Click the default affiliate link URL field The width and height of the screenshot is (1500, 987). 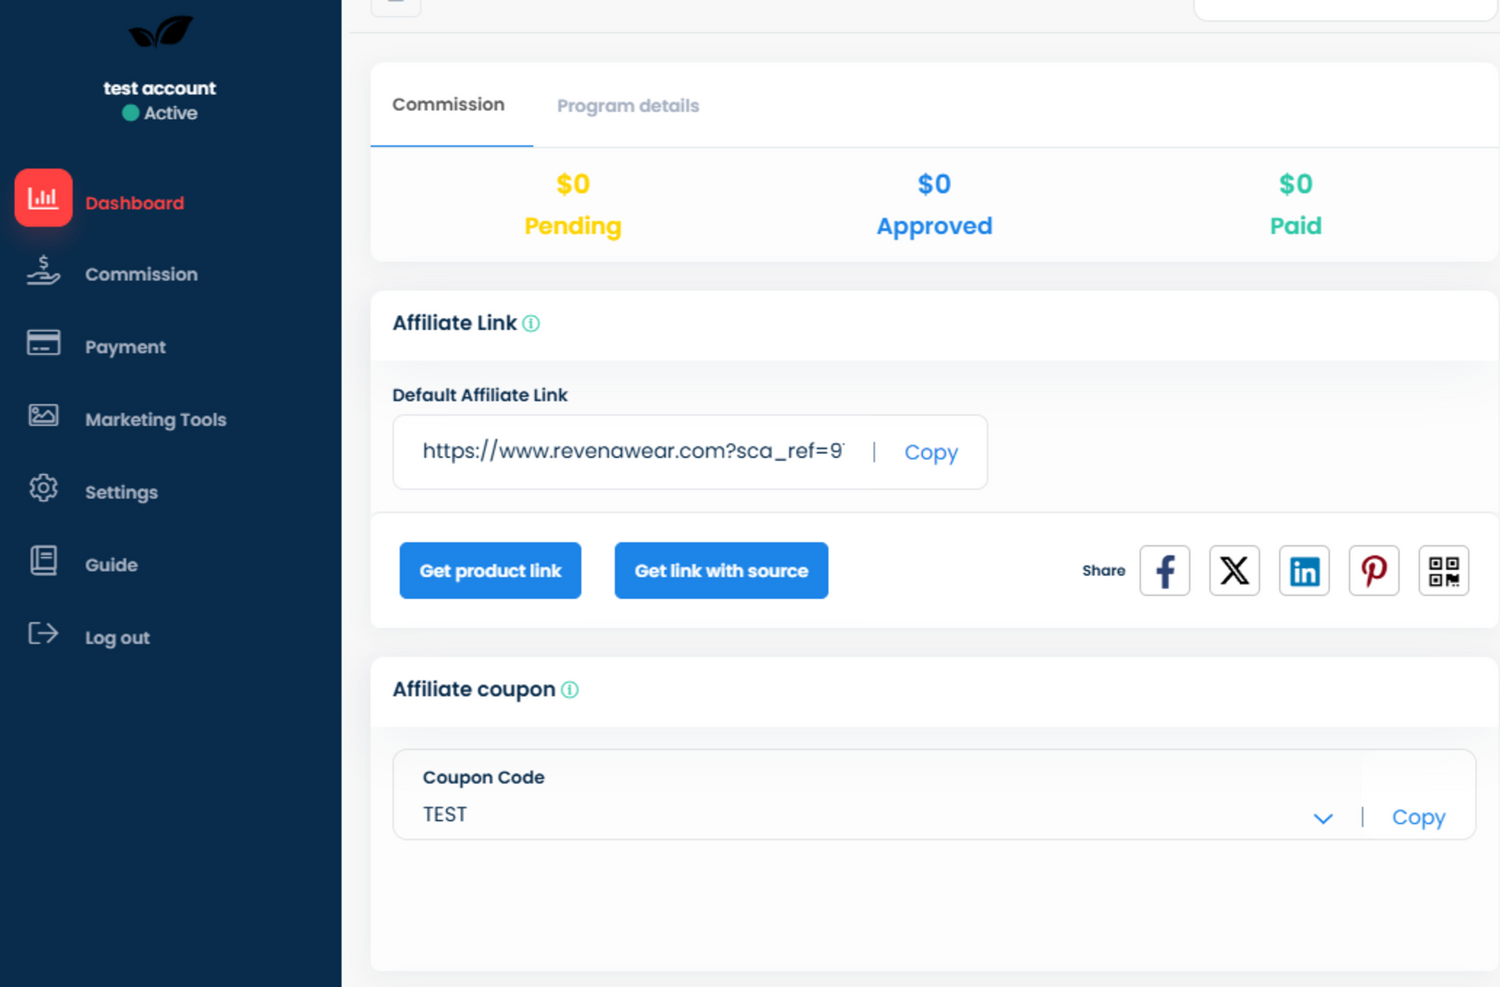click(x=632, y=452)
